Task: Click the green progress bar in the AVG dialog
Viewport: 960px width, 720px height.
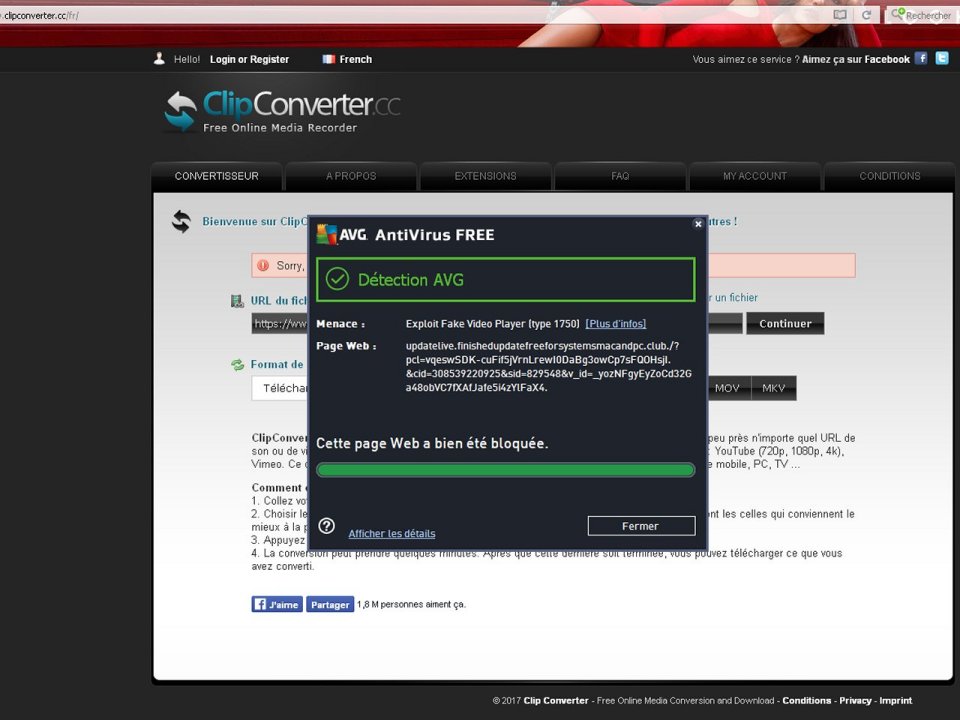Action: pyautogui.click(x=505, y=469)
